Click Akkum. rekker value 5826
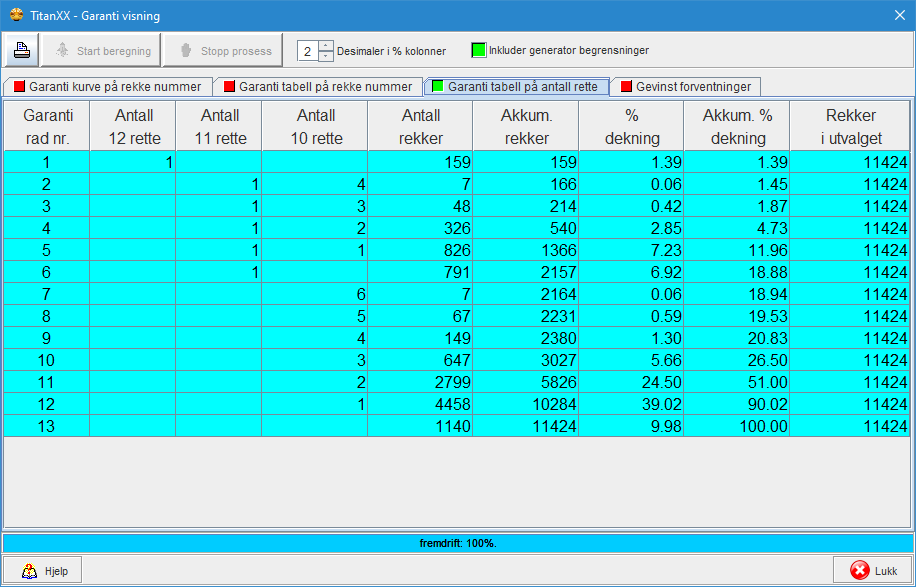The width and height of the screenshot is (916, 587). click(526, 382)
